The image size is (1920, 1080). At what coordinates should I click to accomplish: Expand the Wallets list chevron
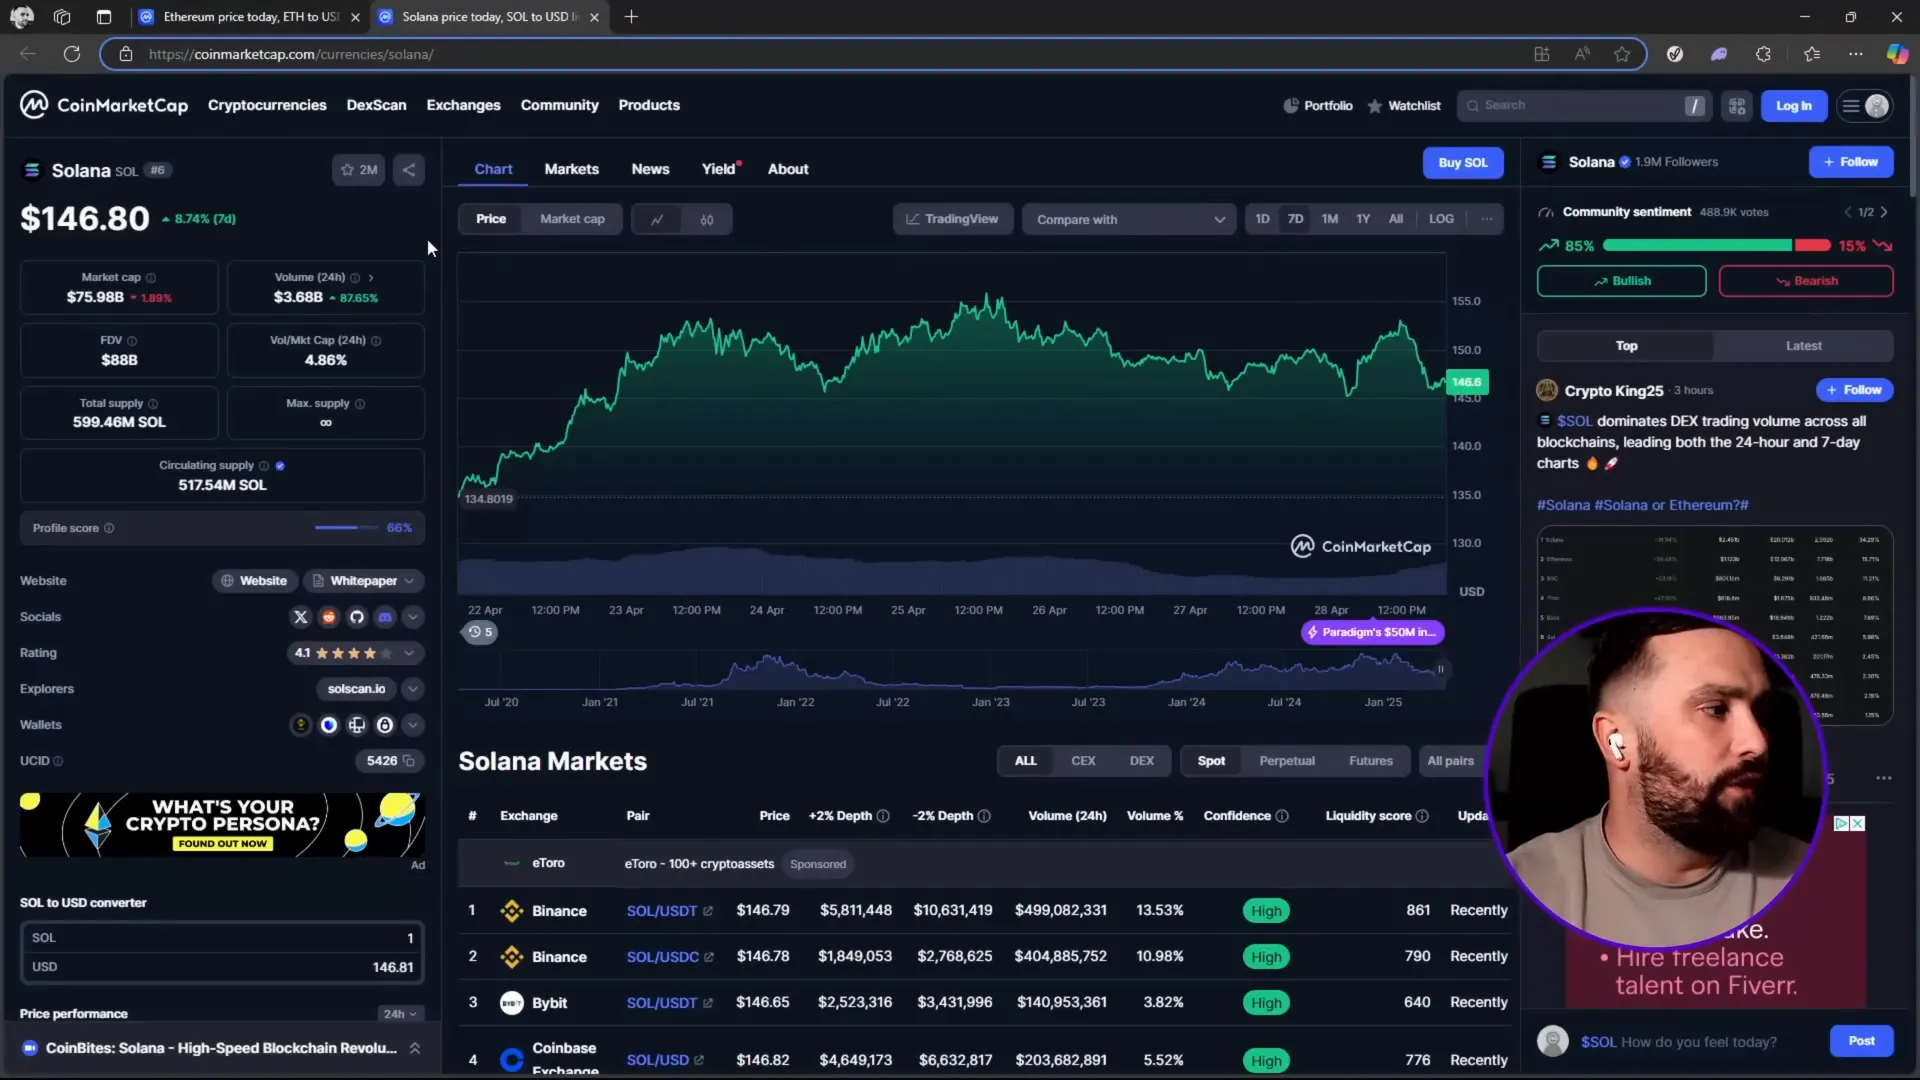click(x=413, y=725)
